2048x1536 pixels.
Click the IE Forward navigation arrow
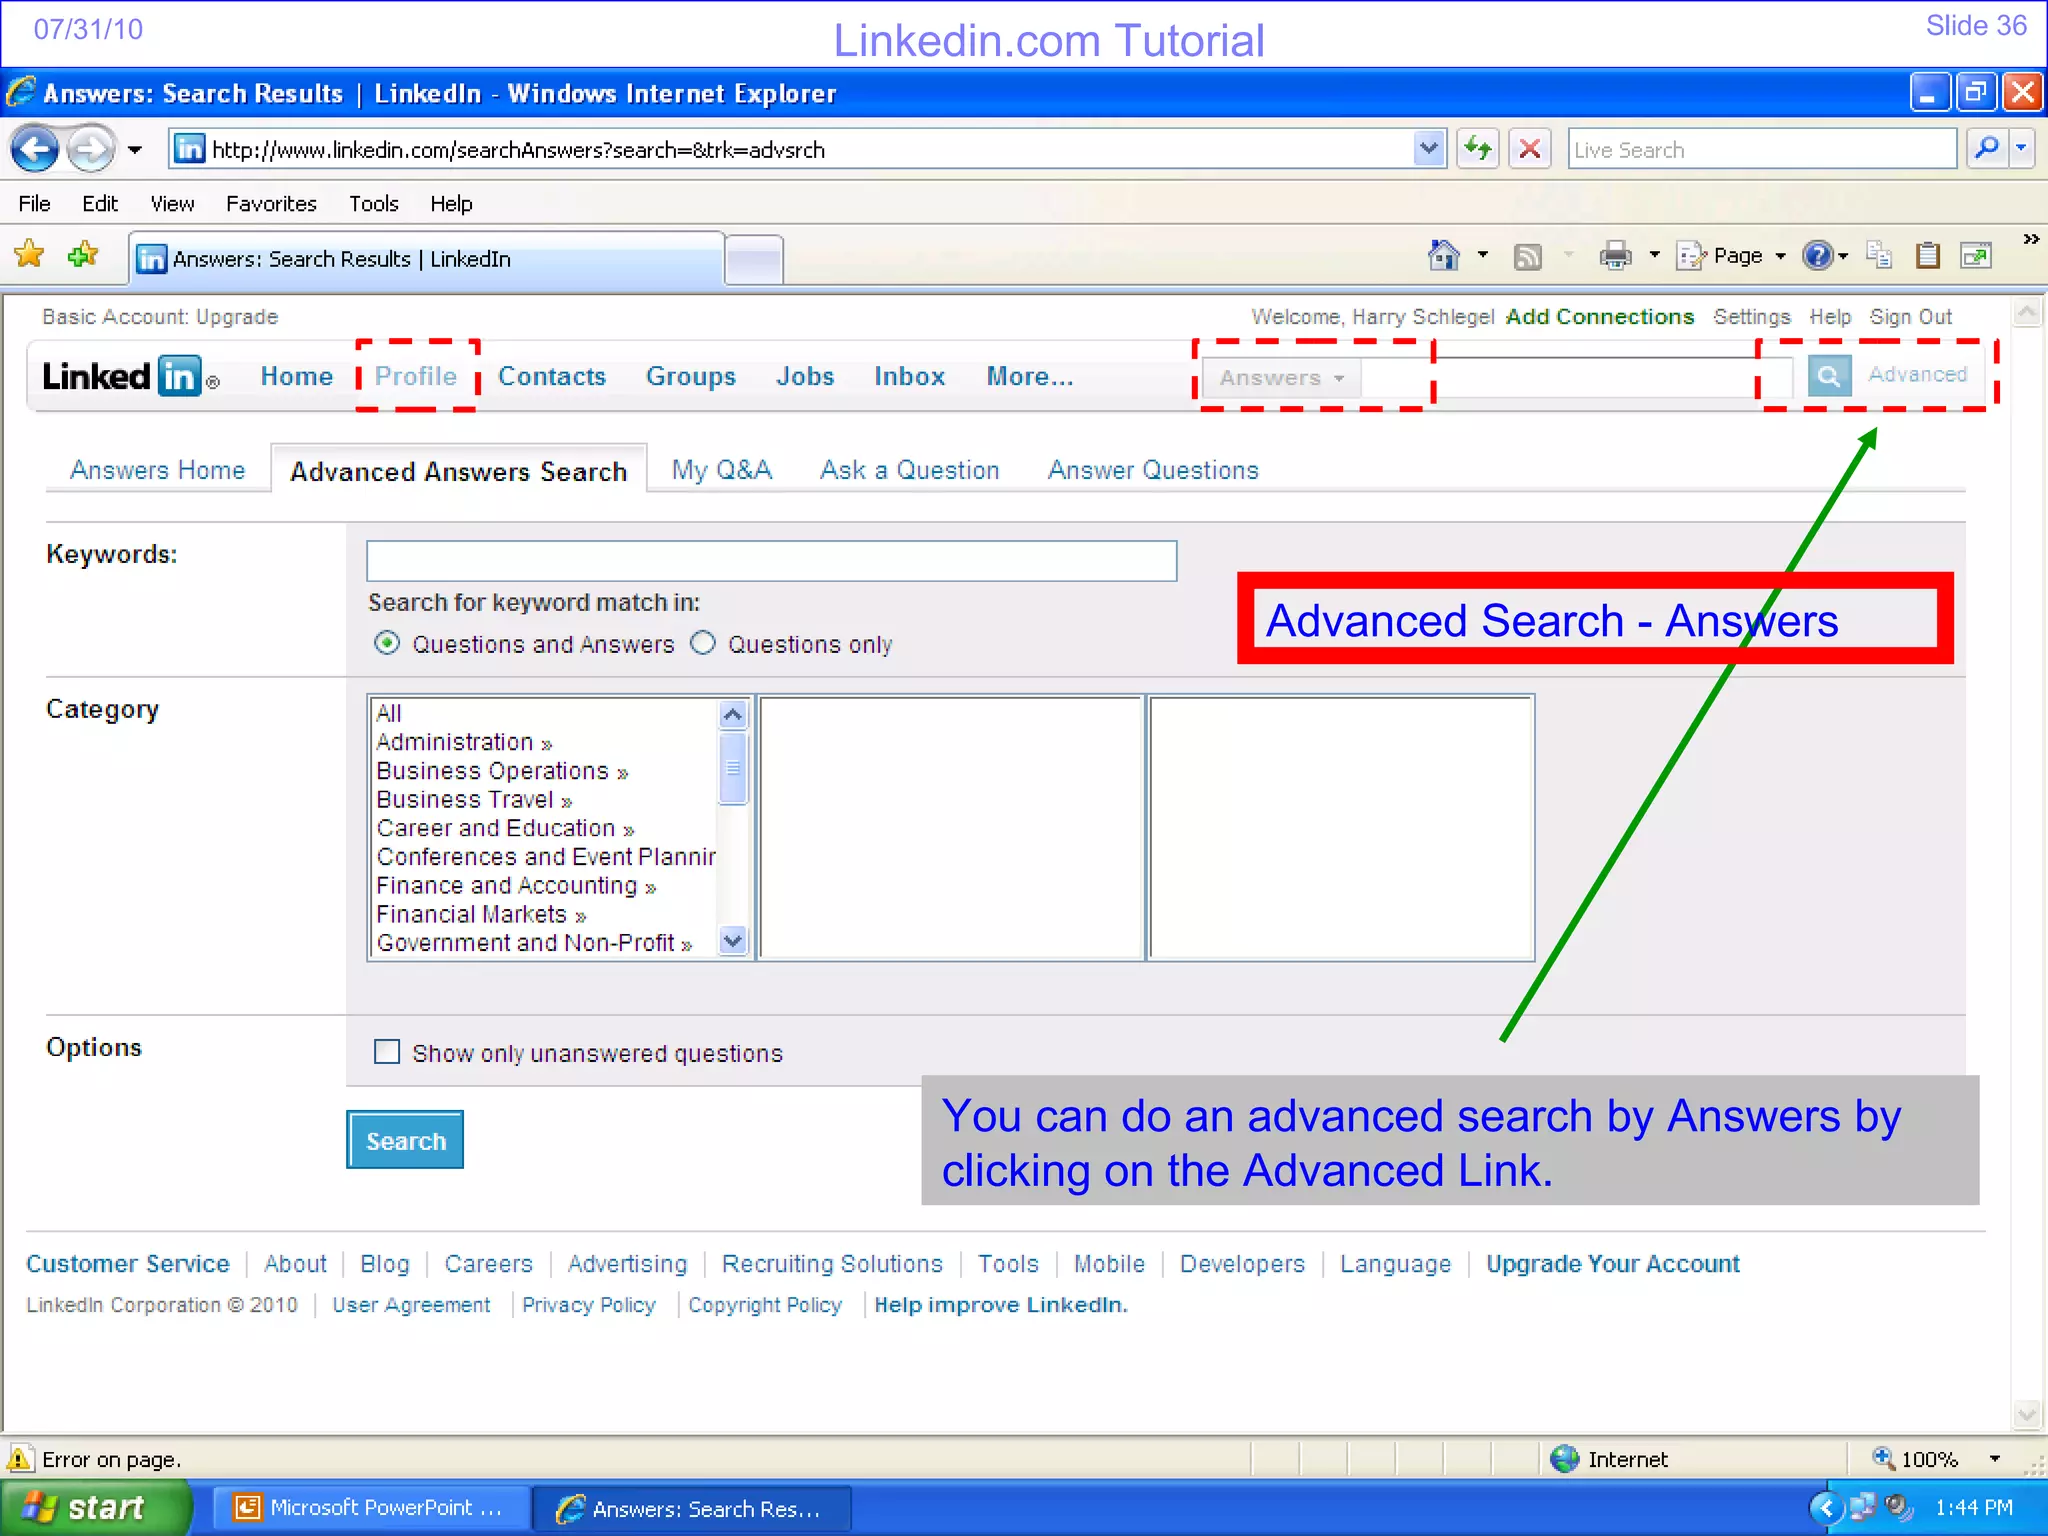pos(90,150)
